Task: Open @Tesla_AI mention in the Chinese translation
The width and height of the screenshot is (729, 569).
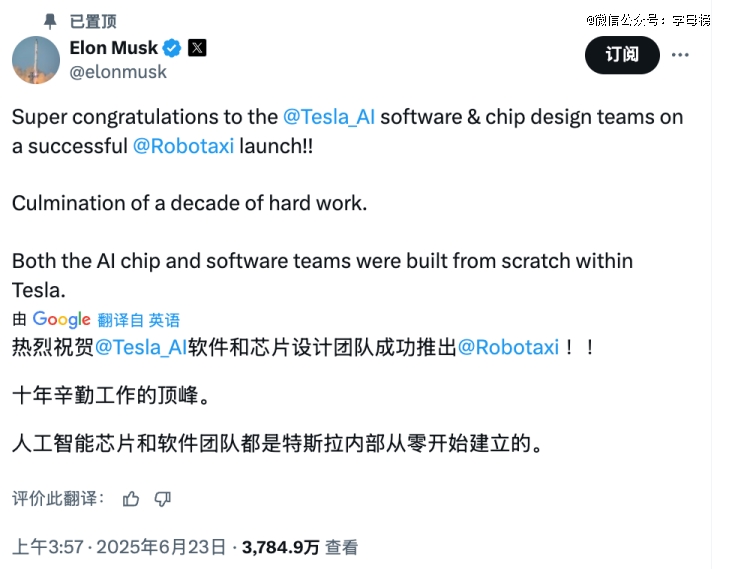Action: coord(142,347)
